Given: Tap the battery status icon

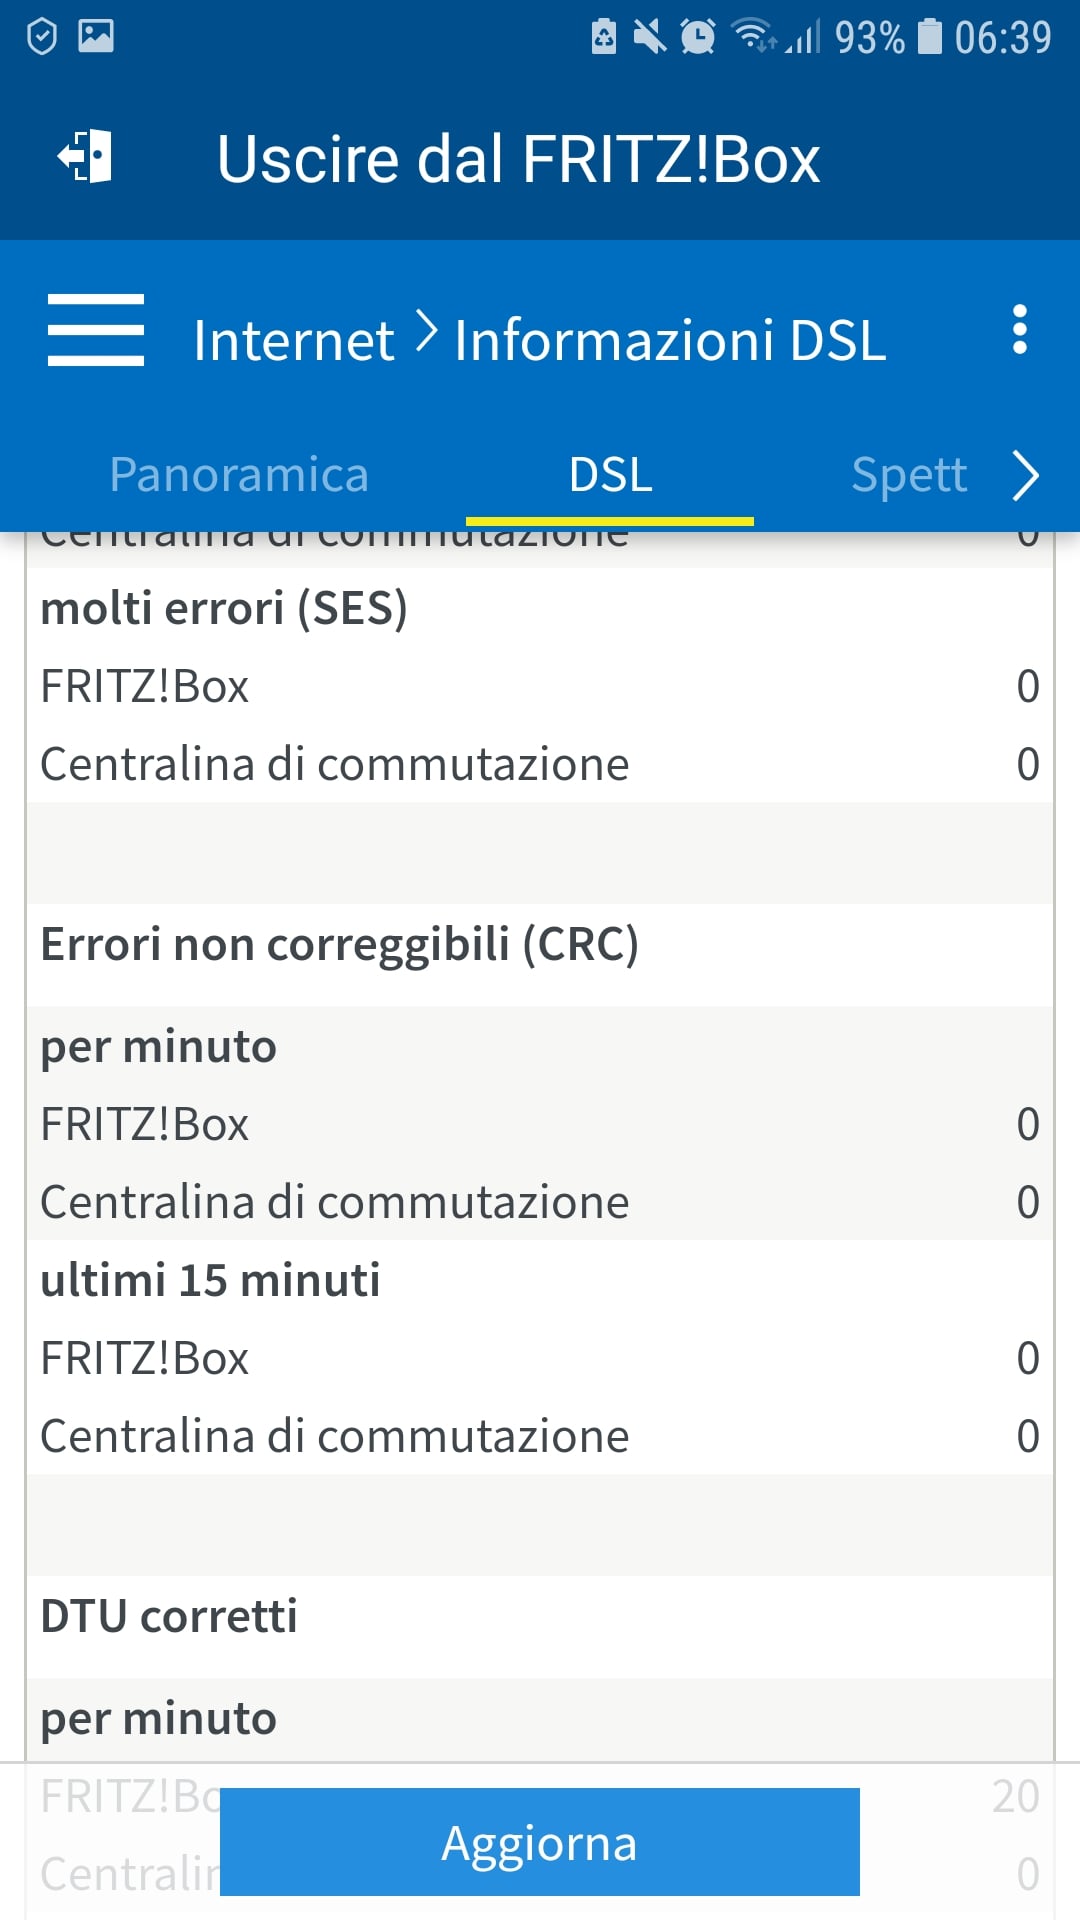Looking at the screenshot, I should (930, 37).
